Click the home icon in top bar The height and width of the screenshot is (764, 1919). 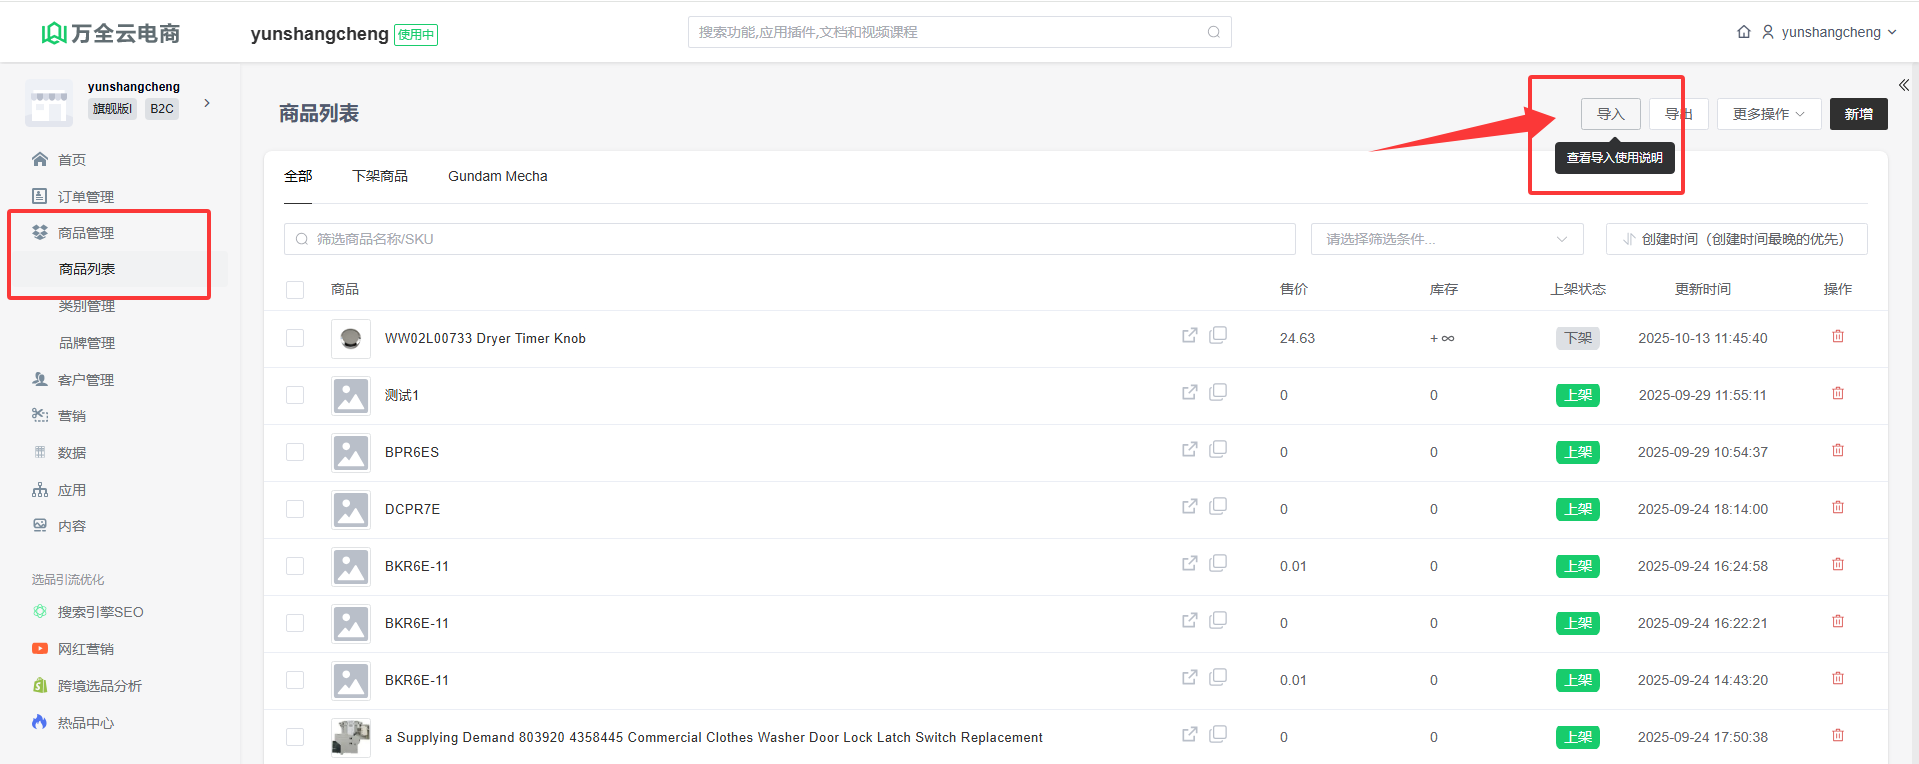tap(1743, 32)
